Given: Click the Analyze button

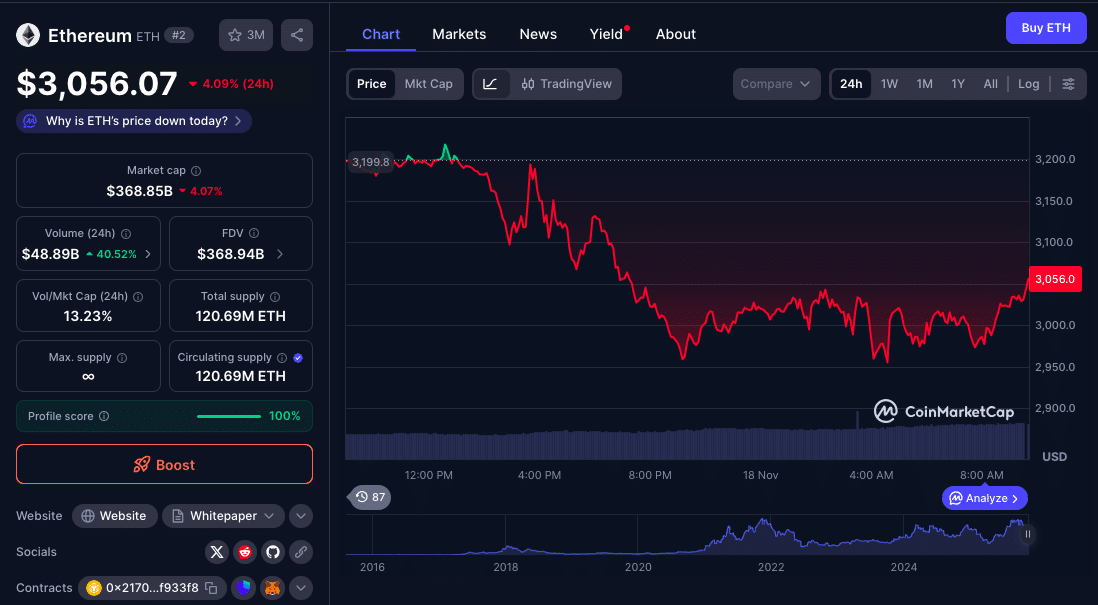Looking at the screenshot, I should coord(985,499).
